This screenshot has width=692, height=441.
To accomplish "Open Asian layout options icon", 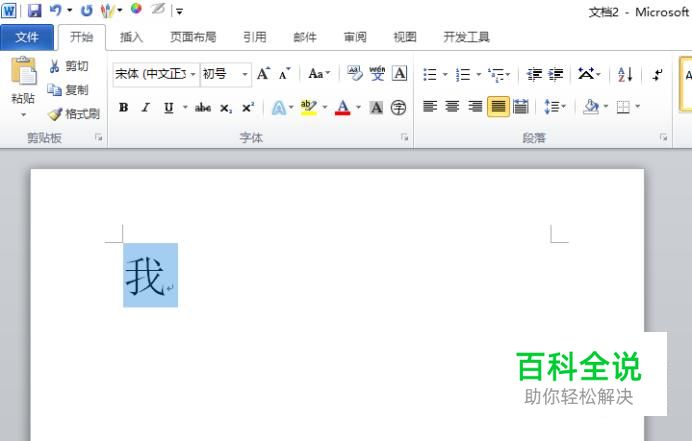I will [587, 74].
